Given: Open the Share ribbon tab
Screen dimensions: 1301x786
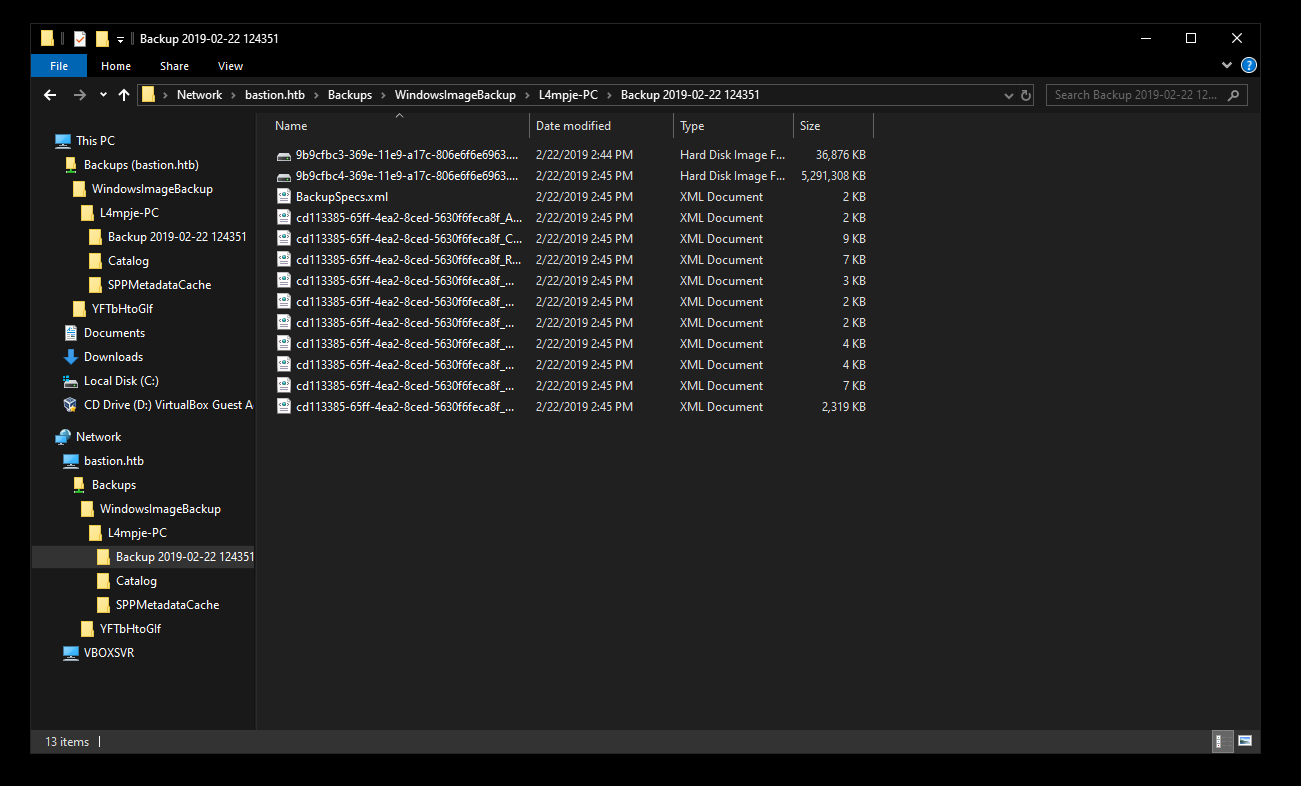Looking at the screenshot, I should [174, 66].
